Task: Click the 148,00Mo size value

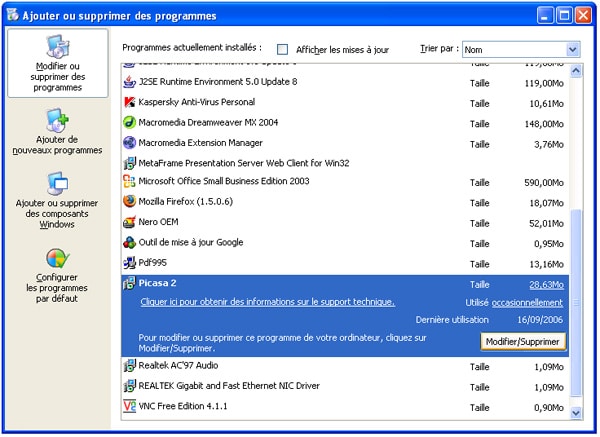Action: 544,124
